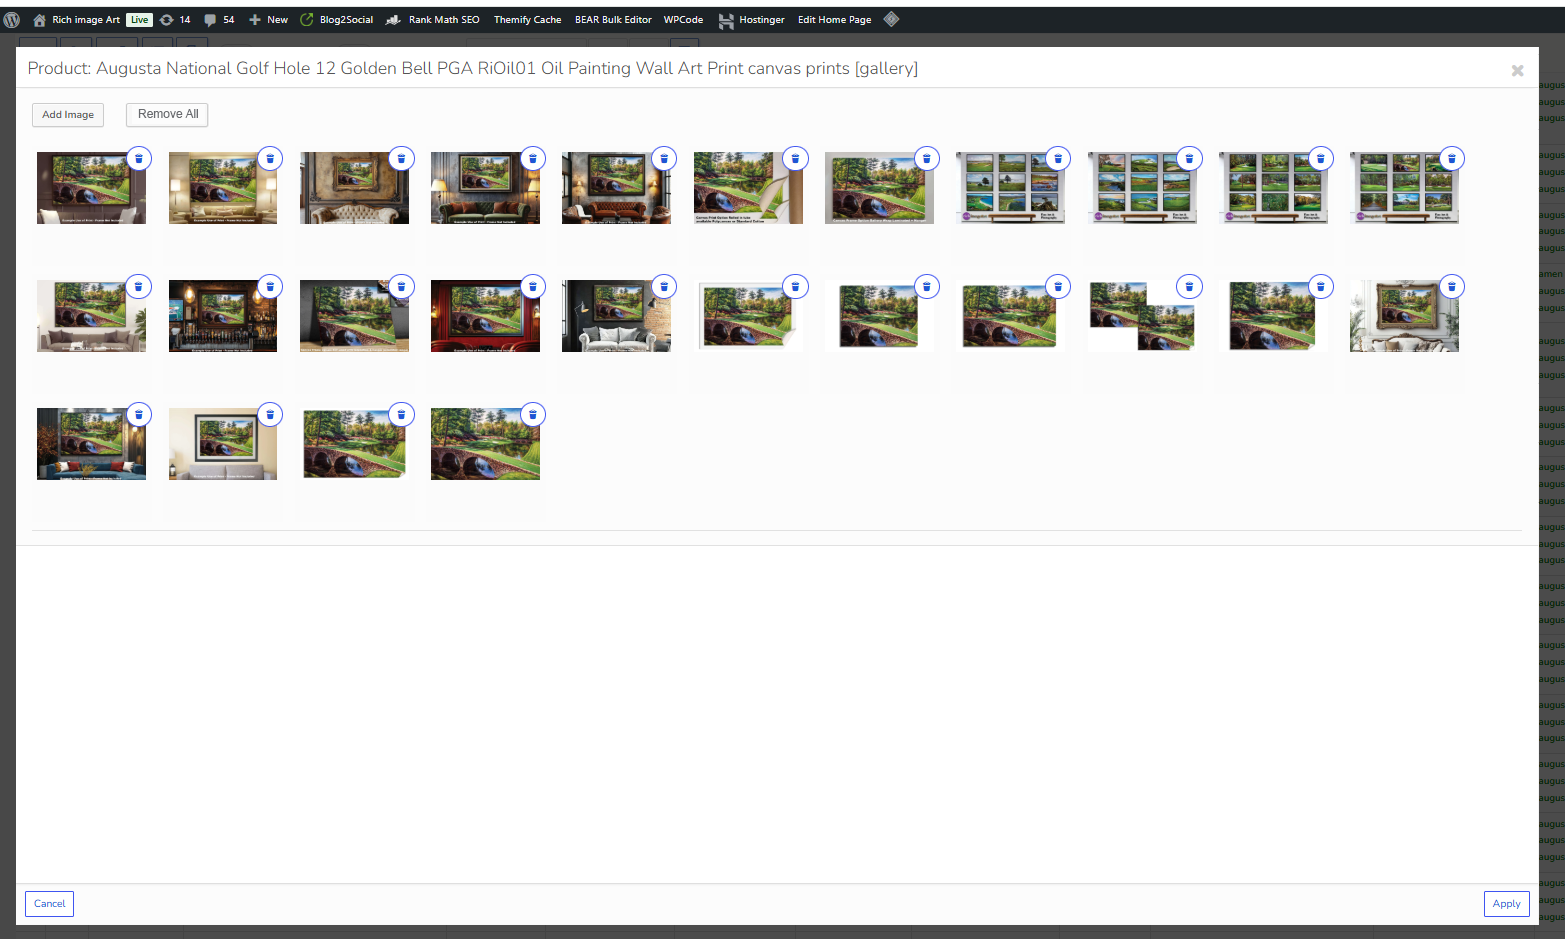Delete the first gallery image using its trash icon
Screen dimensions: 1565x939
point(139,159)
